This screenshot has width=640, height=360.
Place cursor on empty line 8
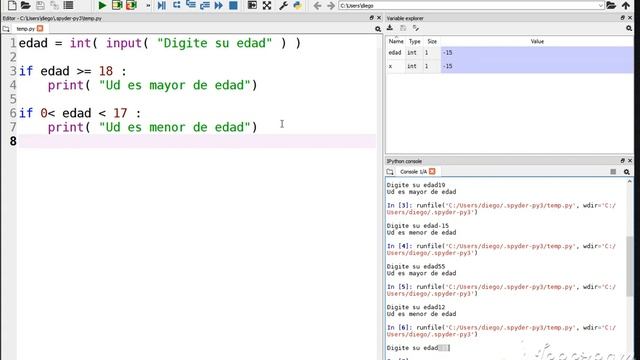tap(197, 141)
